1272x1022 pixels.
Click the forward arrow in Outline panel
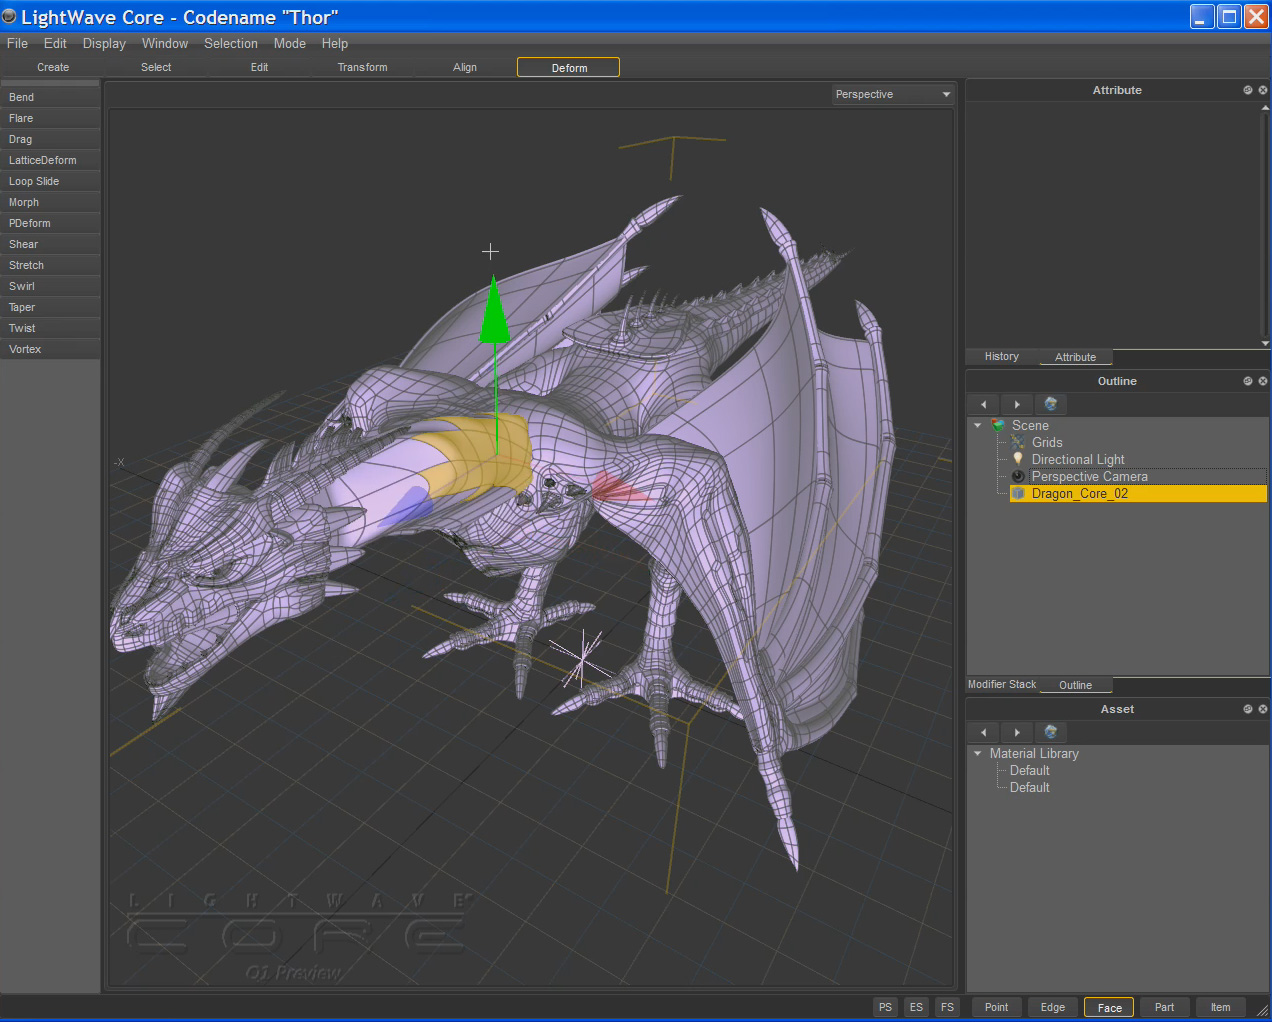pos(1017,404)
